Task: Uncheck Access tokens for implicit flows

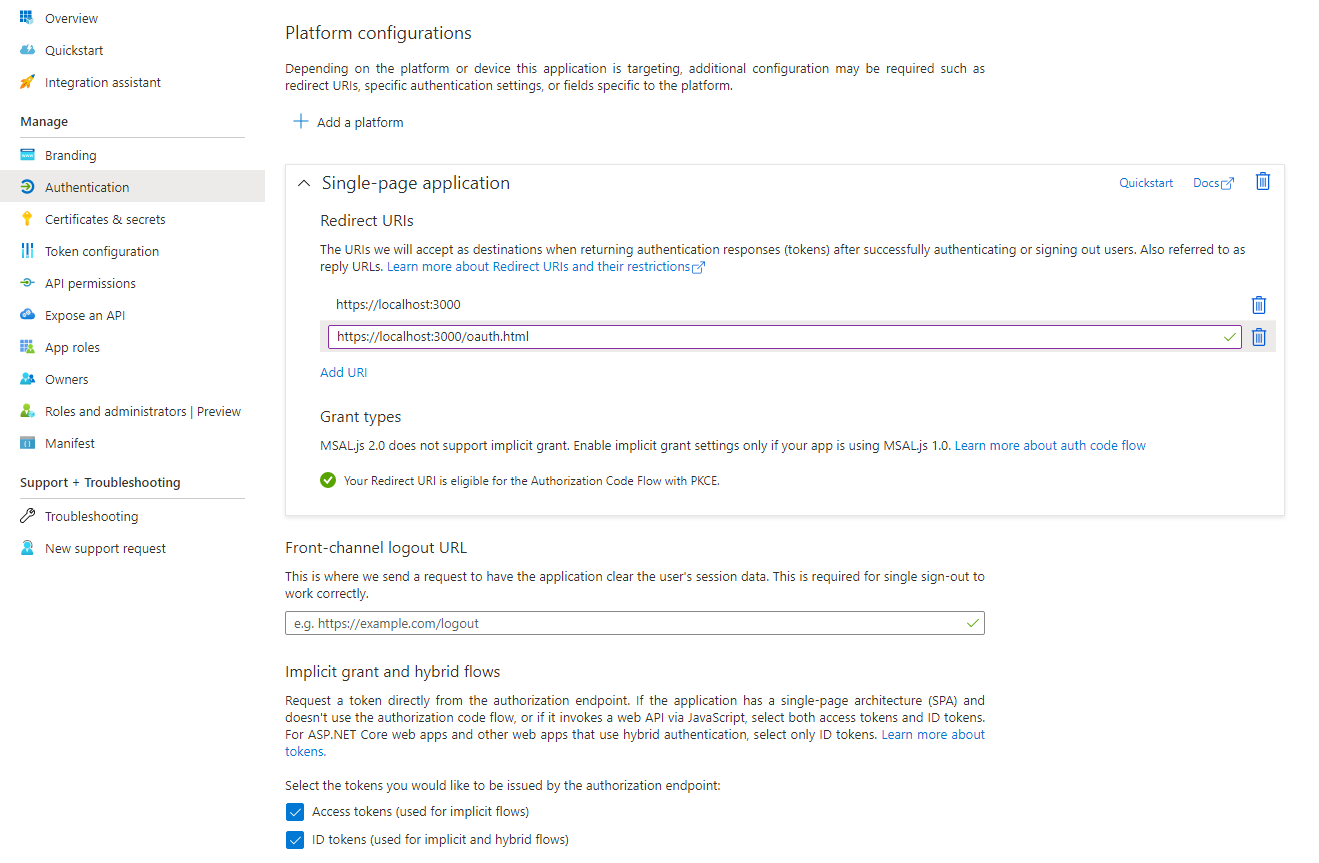Action: tap(295, 811)
